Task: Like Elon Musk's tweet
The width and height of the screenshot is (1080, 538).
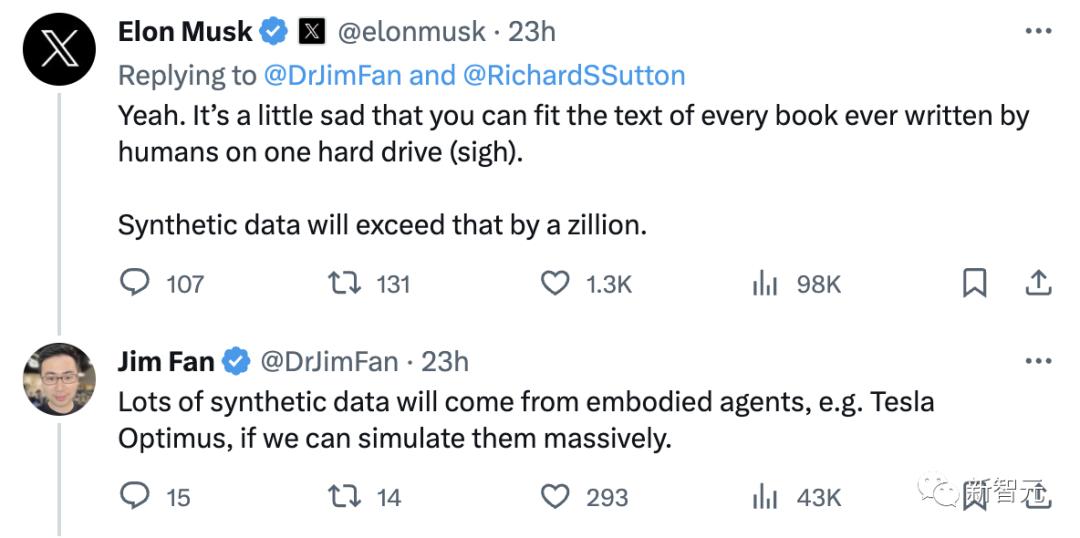Action: pyautogui.click(x=555, y=284)
